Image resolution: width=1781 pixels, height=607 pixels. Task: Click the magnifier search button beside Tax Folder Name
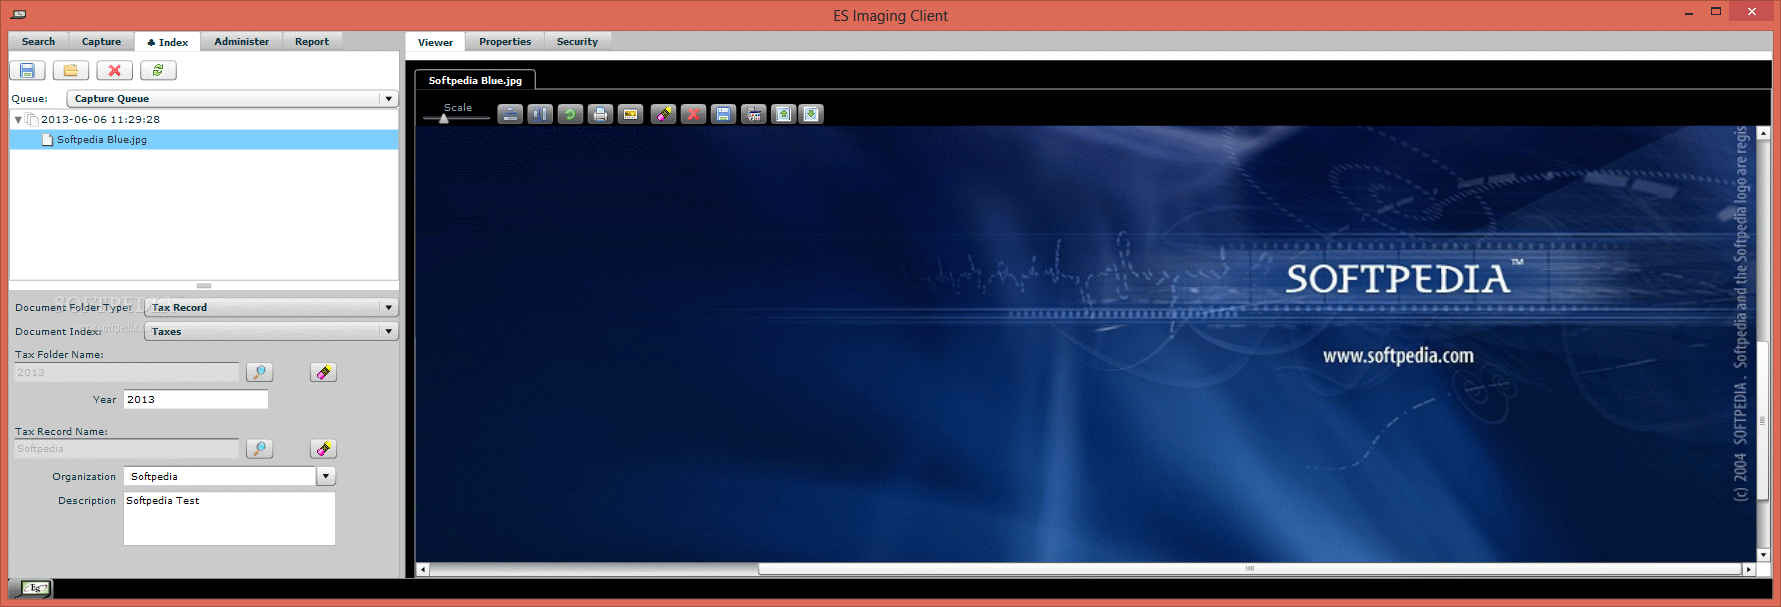(x=259, y=372)
